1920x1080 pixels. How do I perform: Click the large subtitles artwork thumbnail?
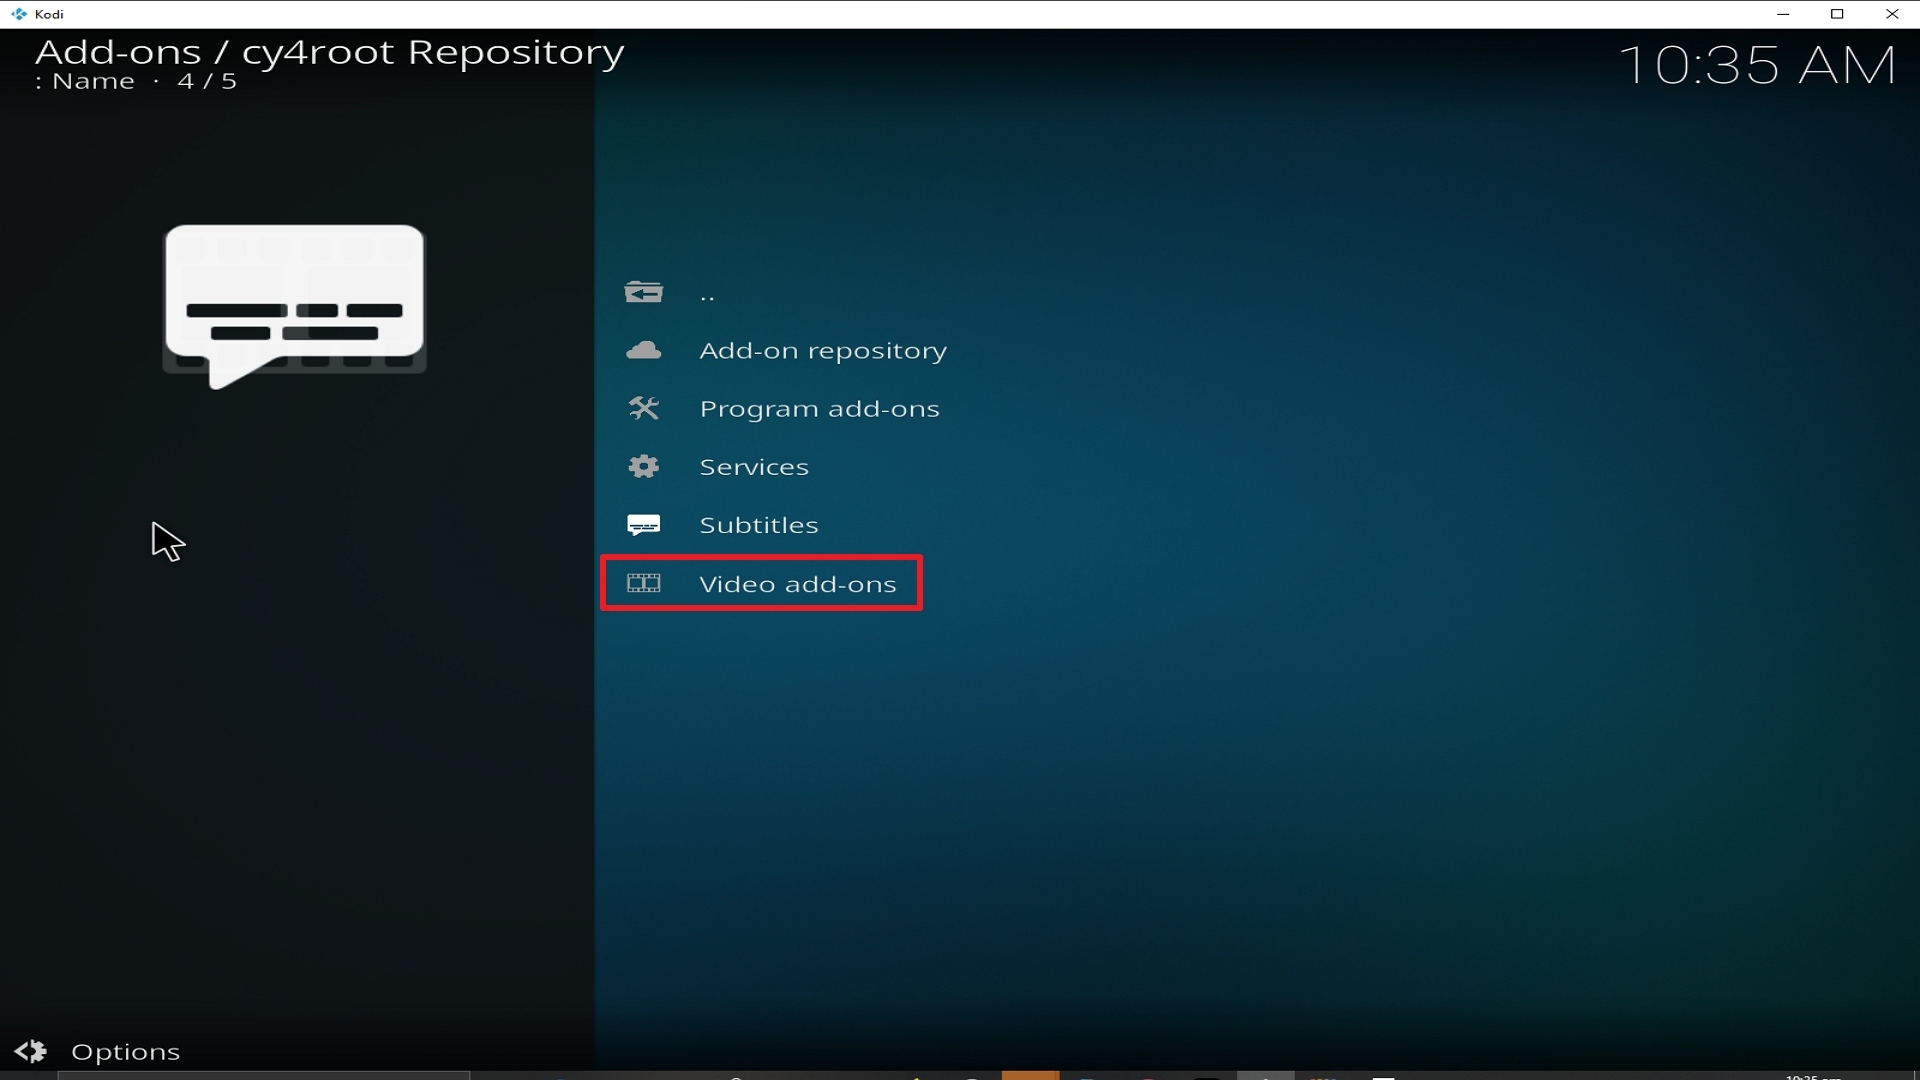coord(295,305)
